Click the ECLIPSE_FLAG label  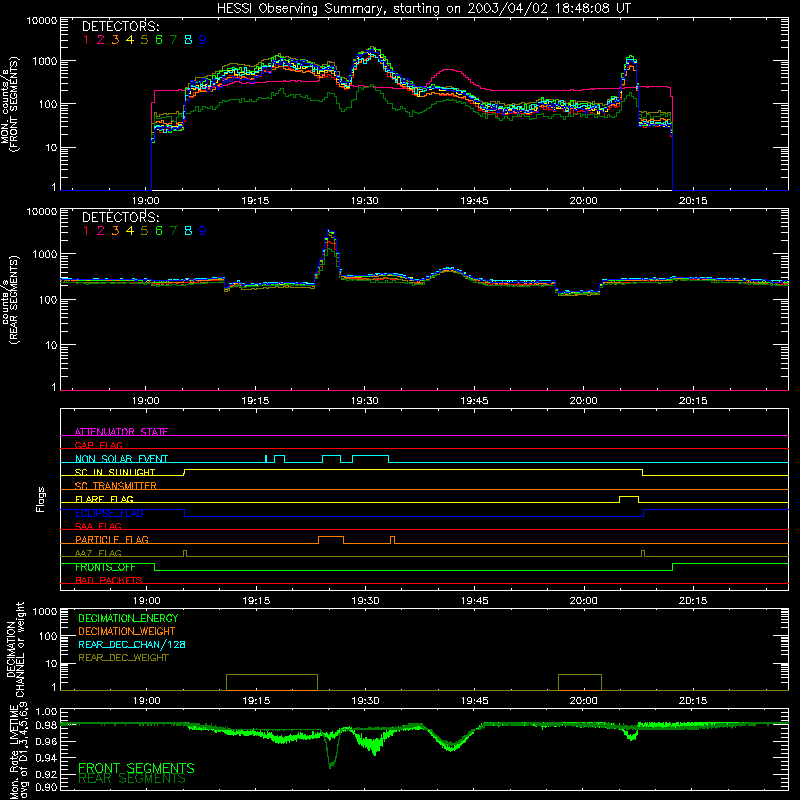point(109,513)
